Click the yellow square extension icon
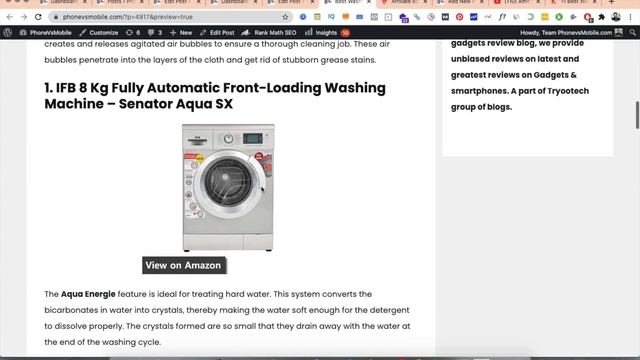This screenshot has height=360, width=640. pyautogui.click(x=544, y=17)
